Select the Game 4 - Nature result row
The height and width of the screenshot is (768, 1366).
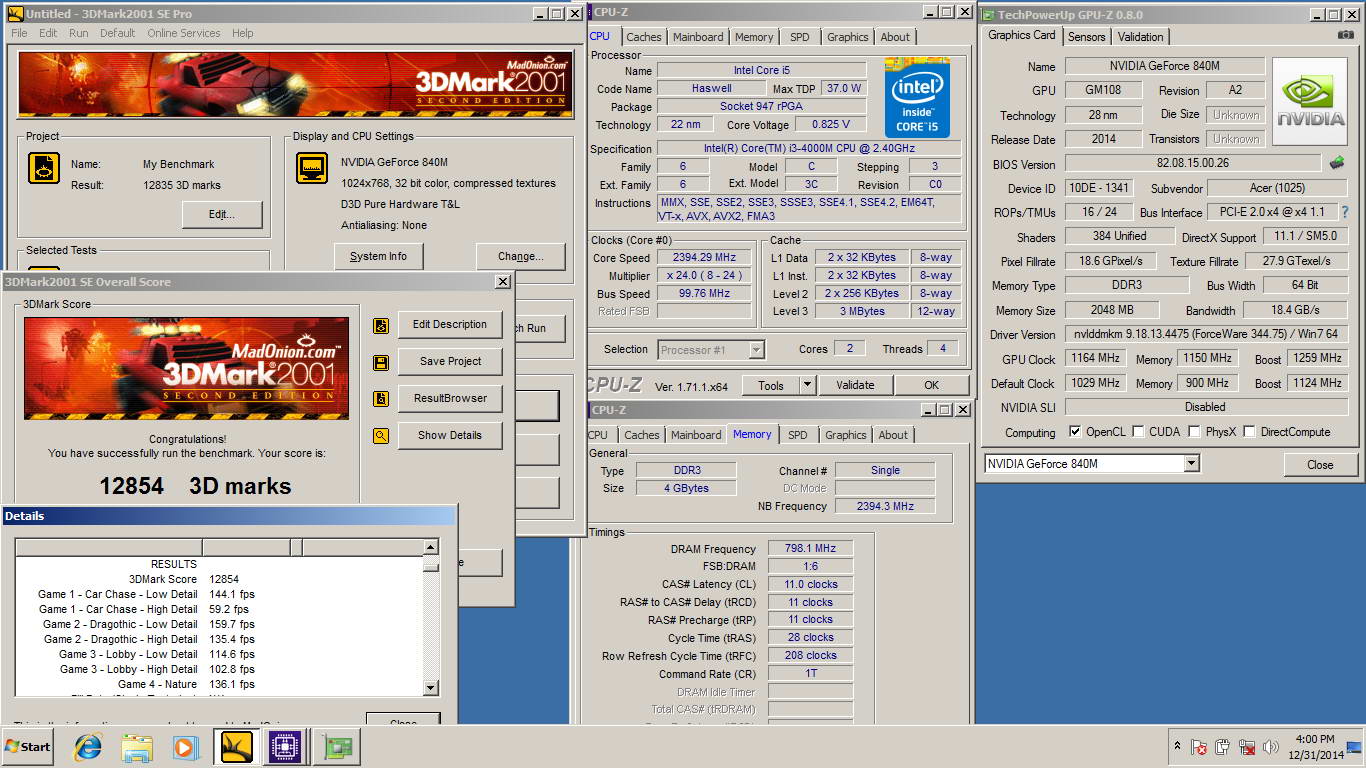(x=220, y=684)
